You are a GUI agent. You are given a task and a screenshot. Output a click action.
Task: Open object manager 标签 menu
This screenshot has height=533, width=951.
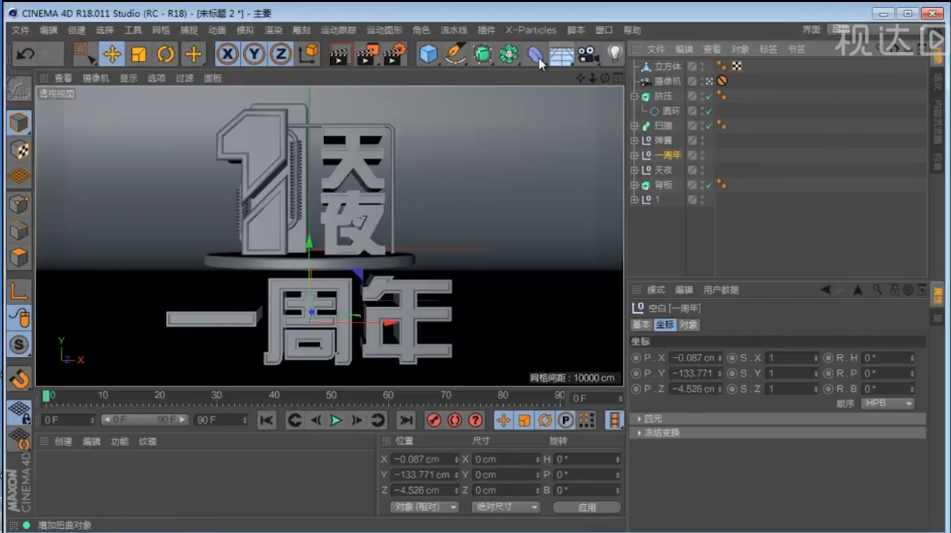pos(768,49)
